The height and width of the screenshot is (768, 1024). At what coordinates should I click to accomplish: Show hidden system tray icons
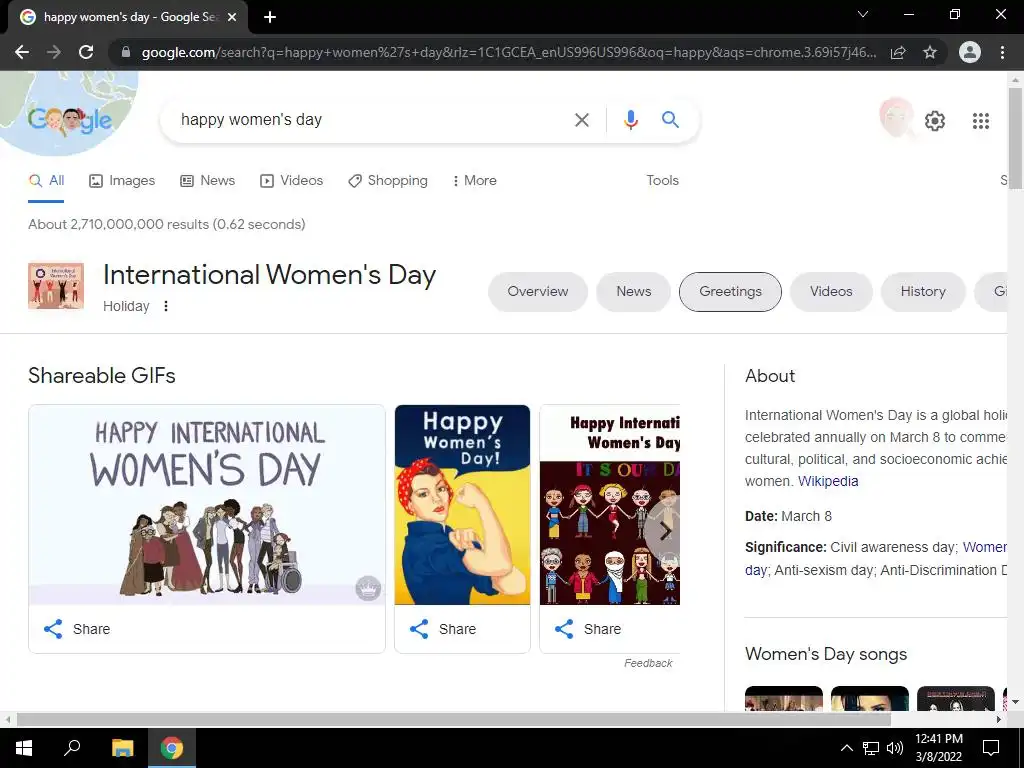pyautogui.click(x=846, y=748)
